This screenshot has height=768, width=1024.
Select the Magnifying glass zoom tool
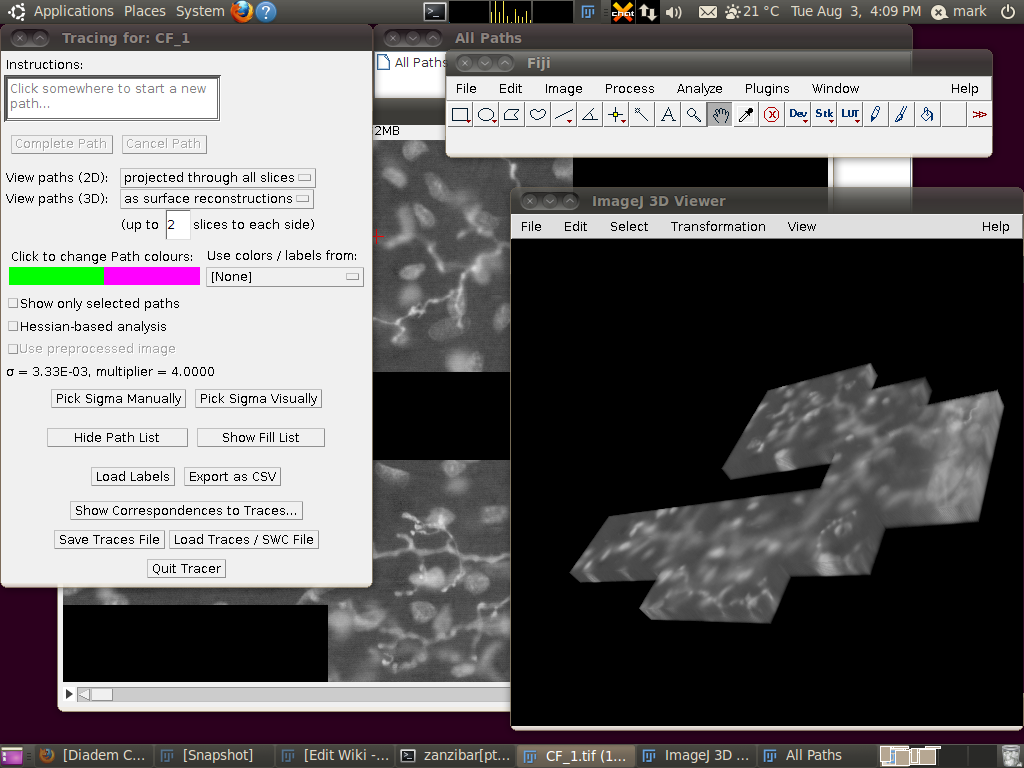point(694,115)
